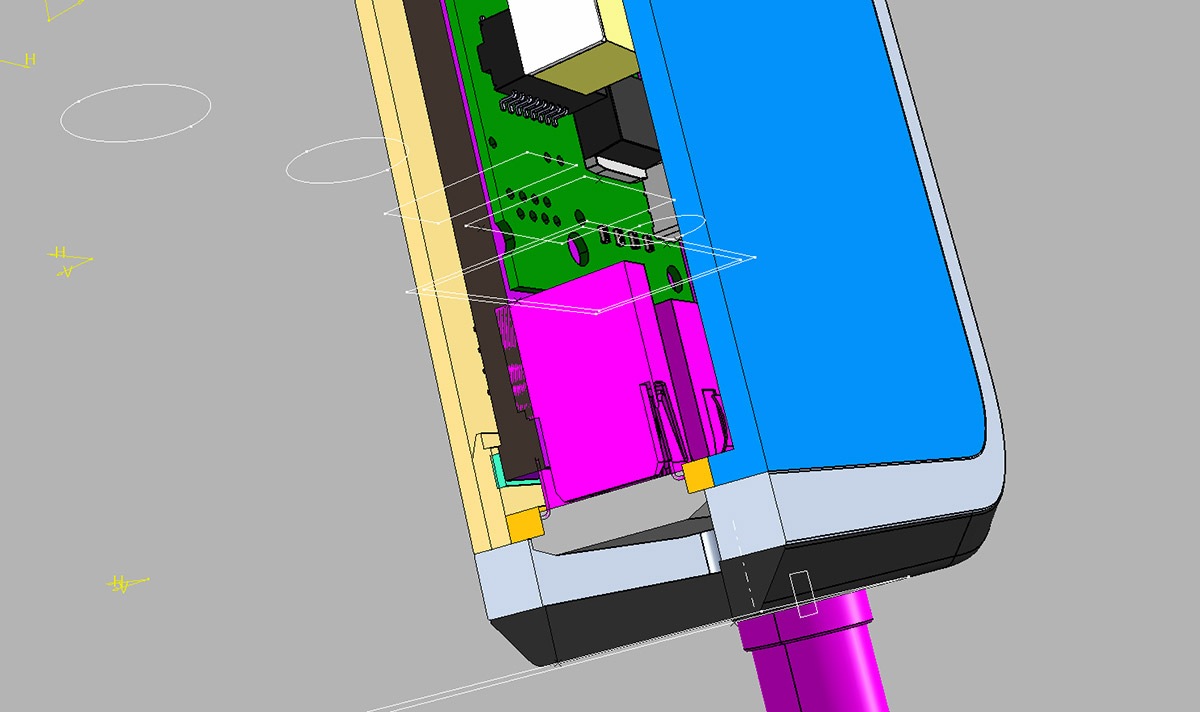The width and height of the screenshot is (1200, 712).
Task: Pick the small white rectangle sketch above the cable
Action: (803, 591)
